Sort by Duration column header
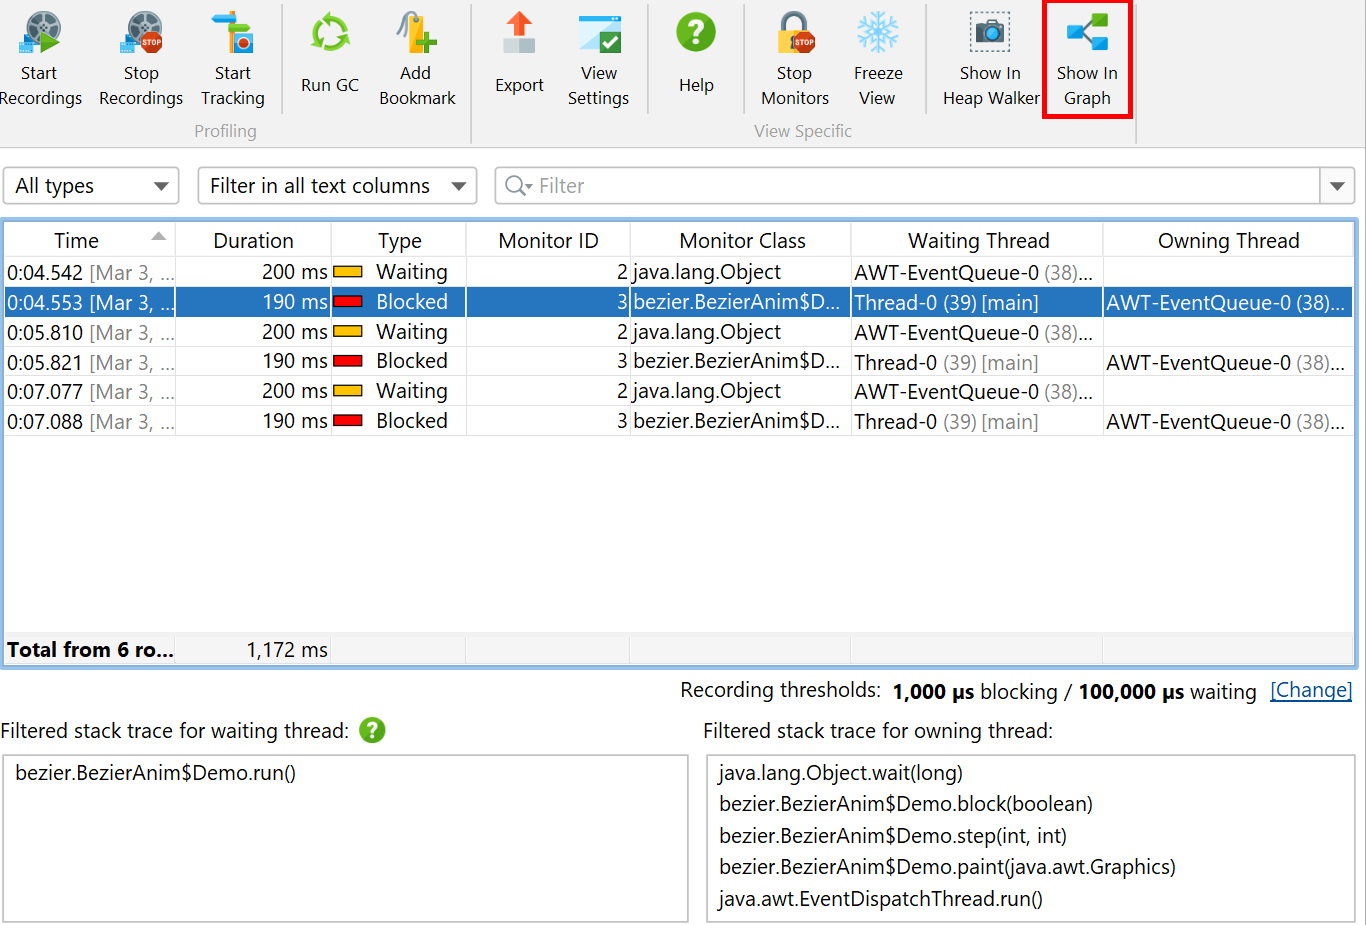Viewport: 1366px width, 925px height. [x=253, y=241]
